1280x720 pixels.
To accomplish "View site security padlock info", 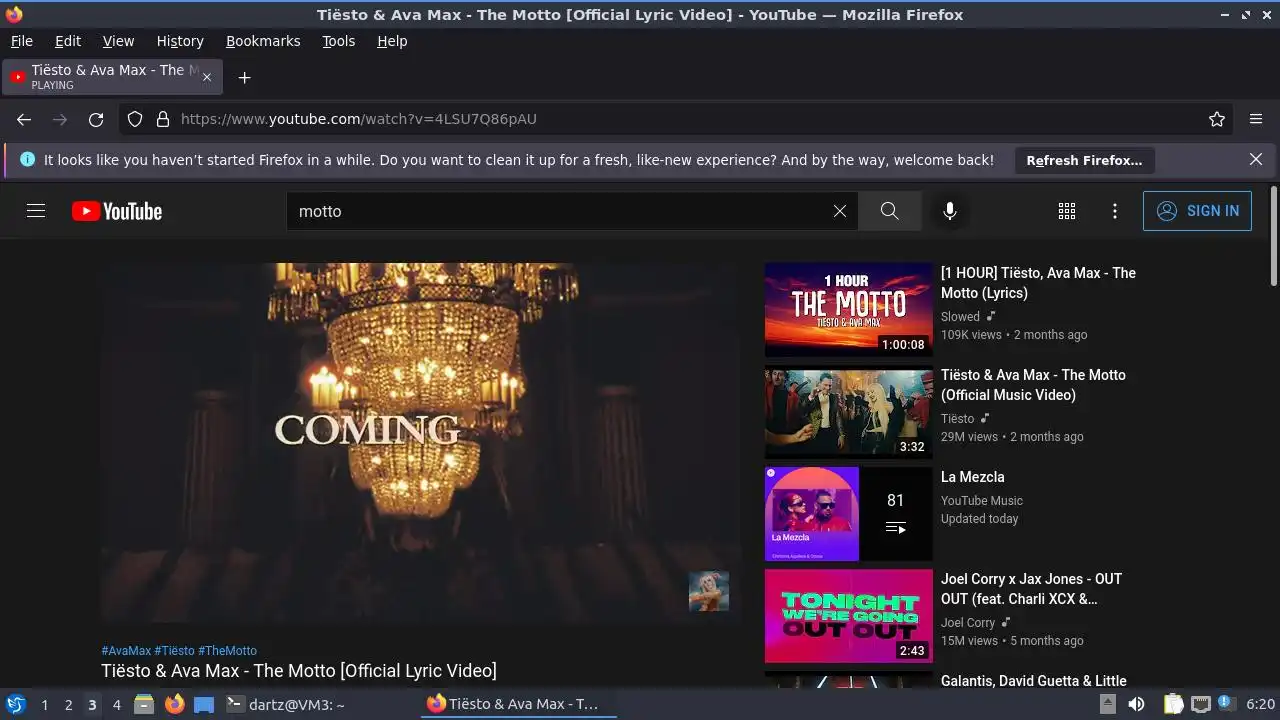I will tap(163, 119).
